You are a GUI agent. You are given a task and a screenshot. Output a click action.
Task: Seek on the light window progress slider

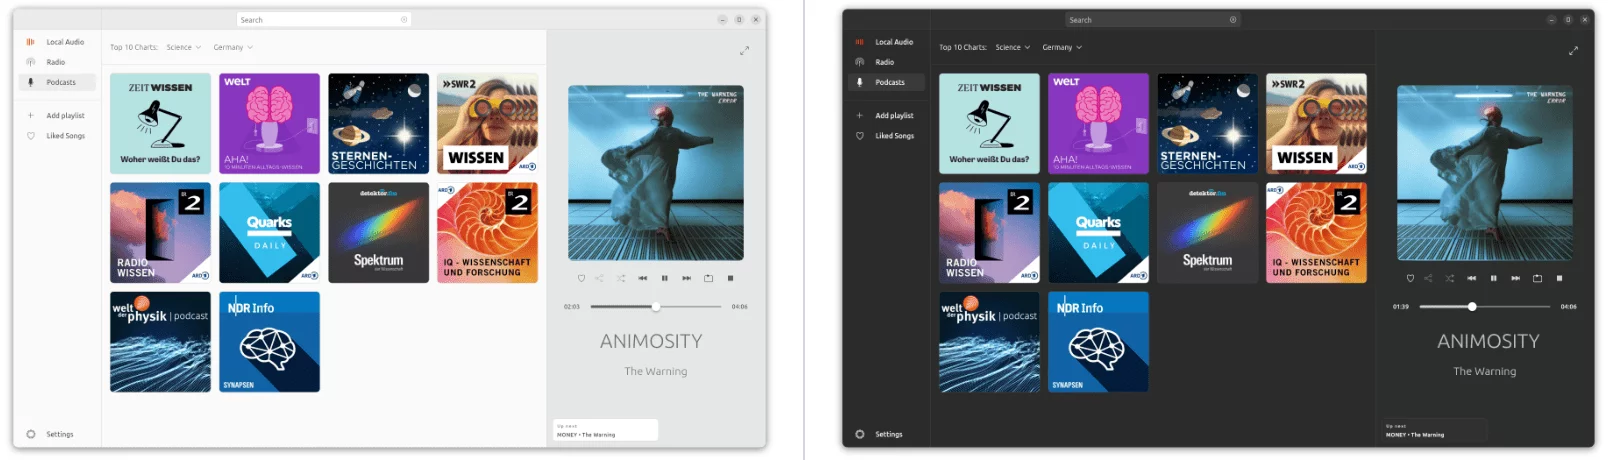coord(656,307)
